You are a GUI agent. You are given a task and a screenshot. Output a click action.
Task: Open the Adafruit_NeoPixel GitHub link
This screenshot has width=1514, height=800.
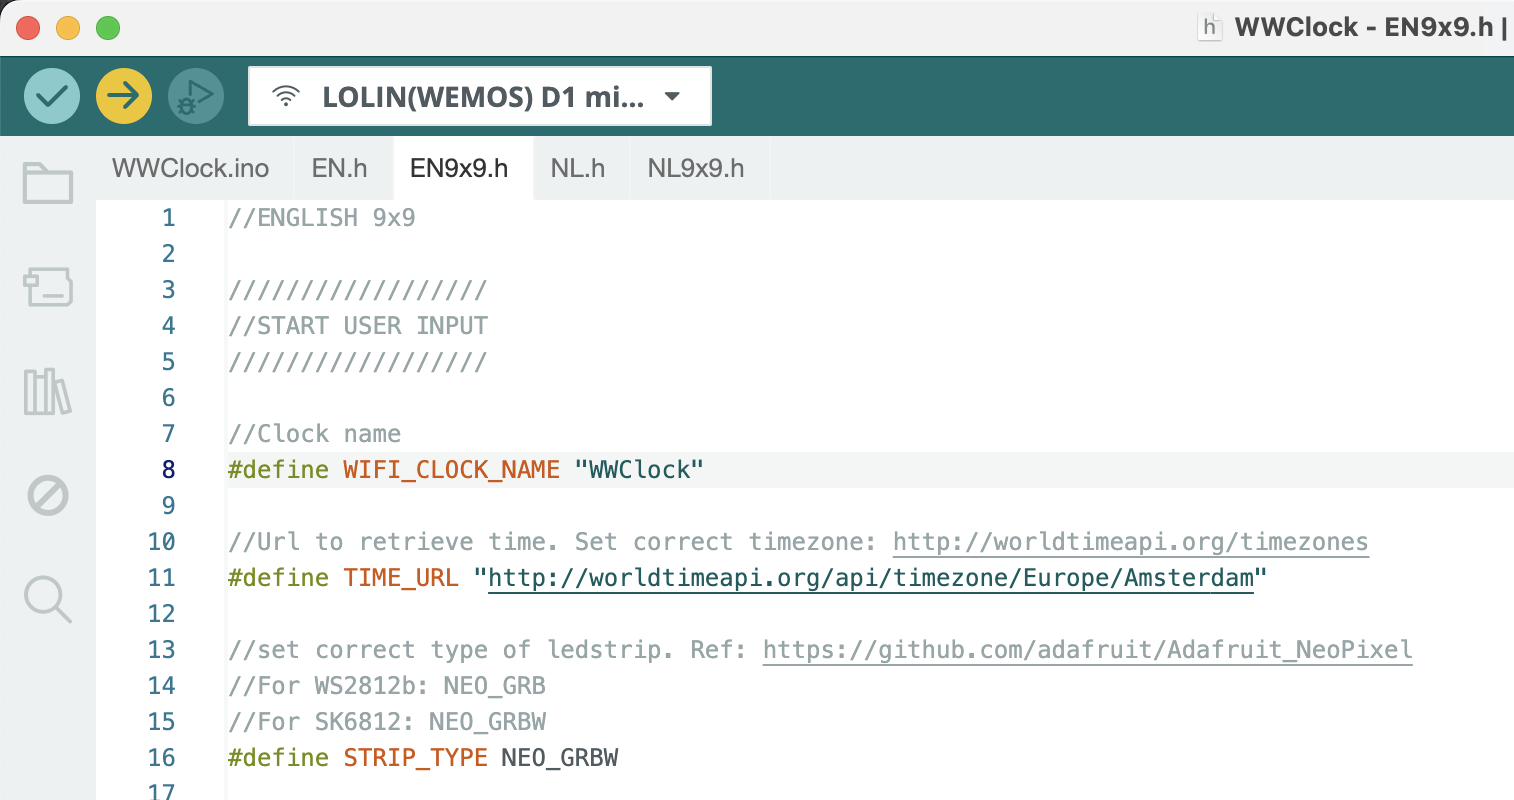tap(1087, 650)
